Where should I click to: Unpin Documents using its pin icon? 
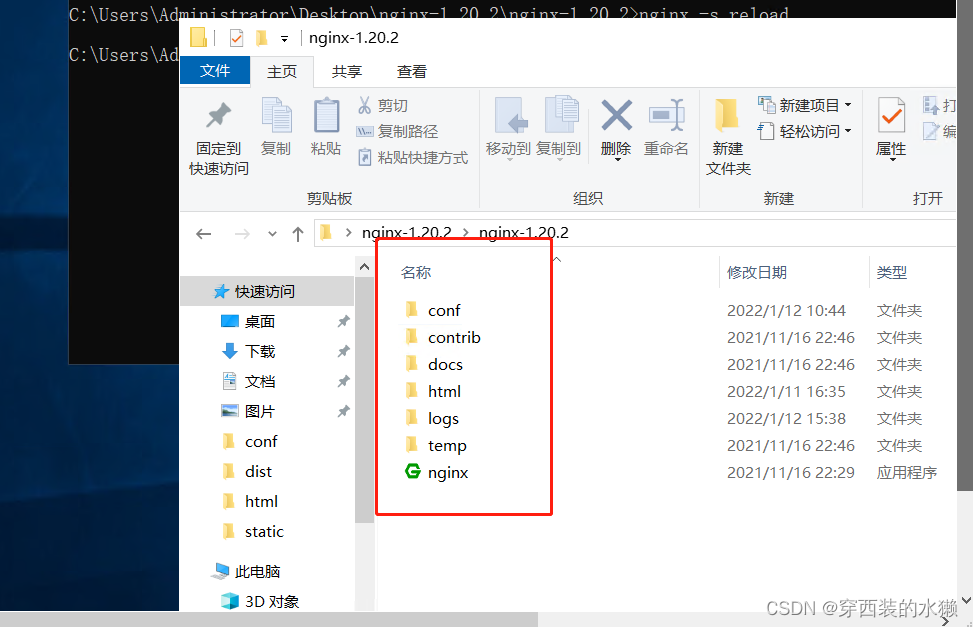click(x=343, y=381)
